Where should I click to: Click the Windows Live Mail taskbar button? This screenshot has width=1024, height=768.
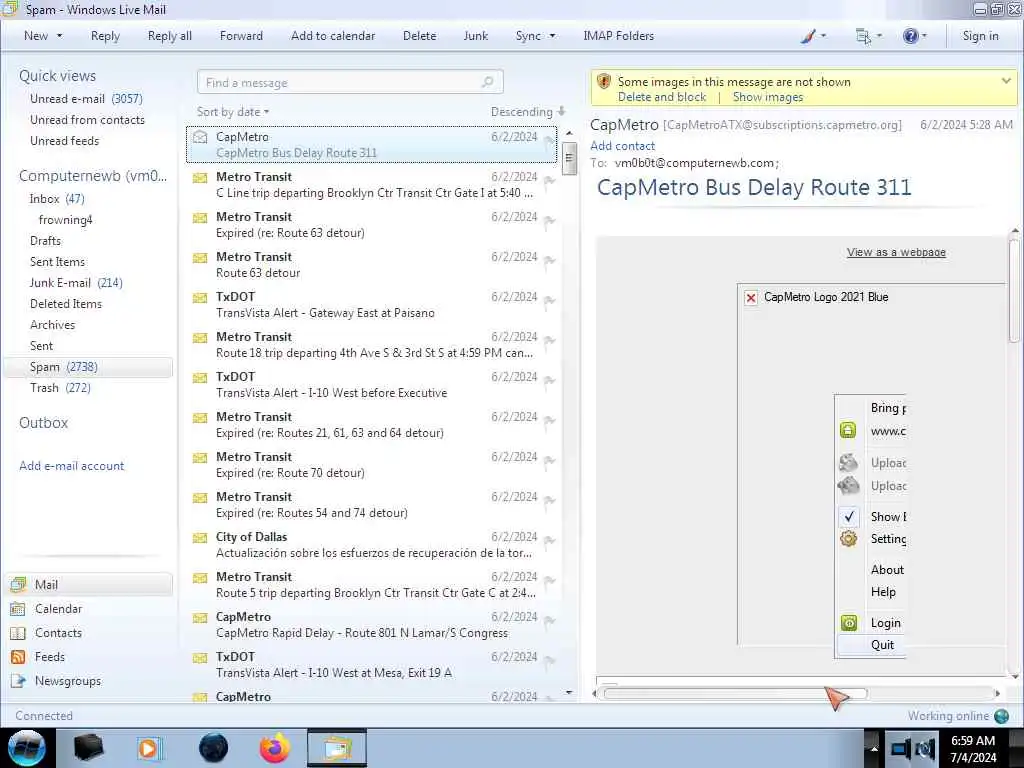point(337,748)
